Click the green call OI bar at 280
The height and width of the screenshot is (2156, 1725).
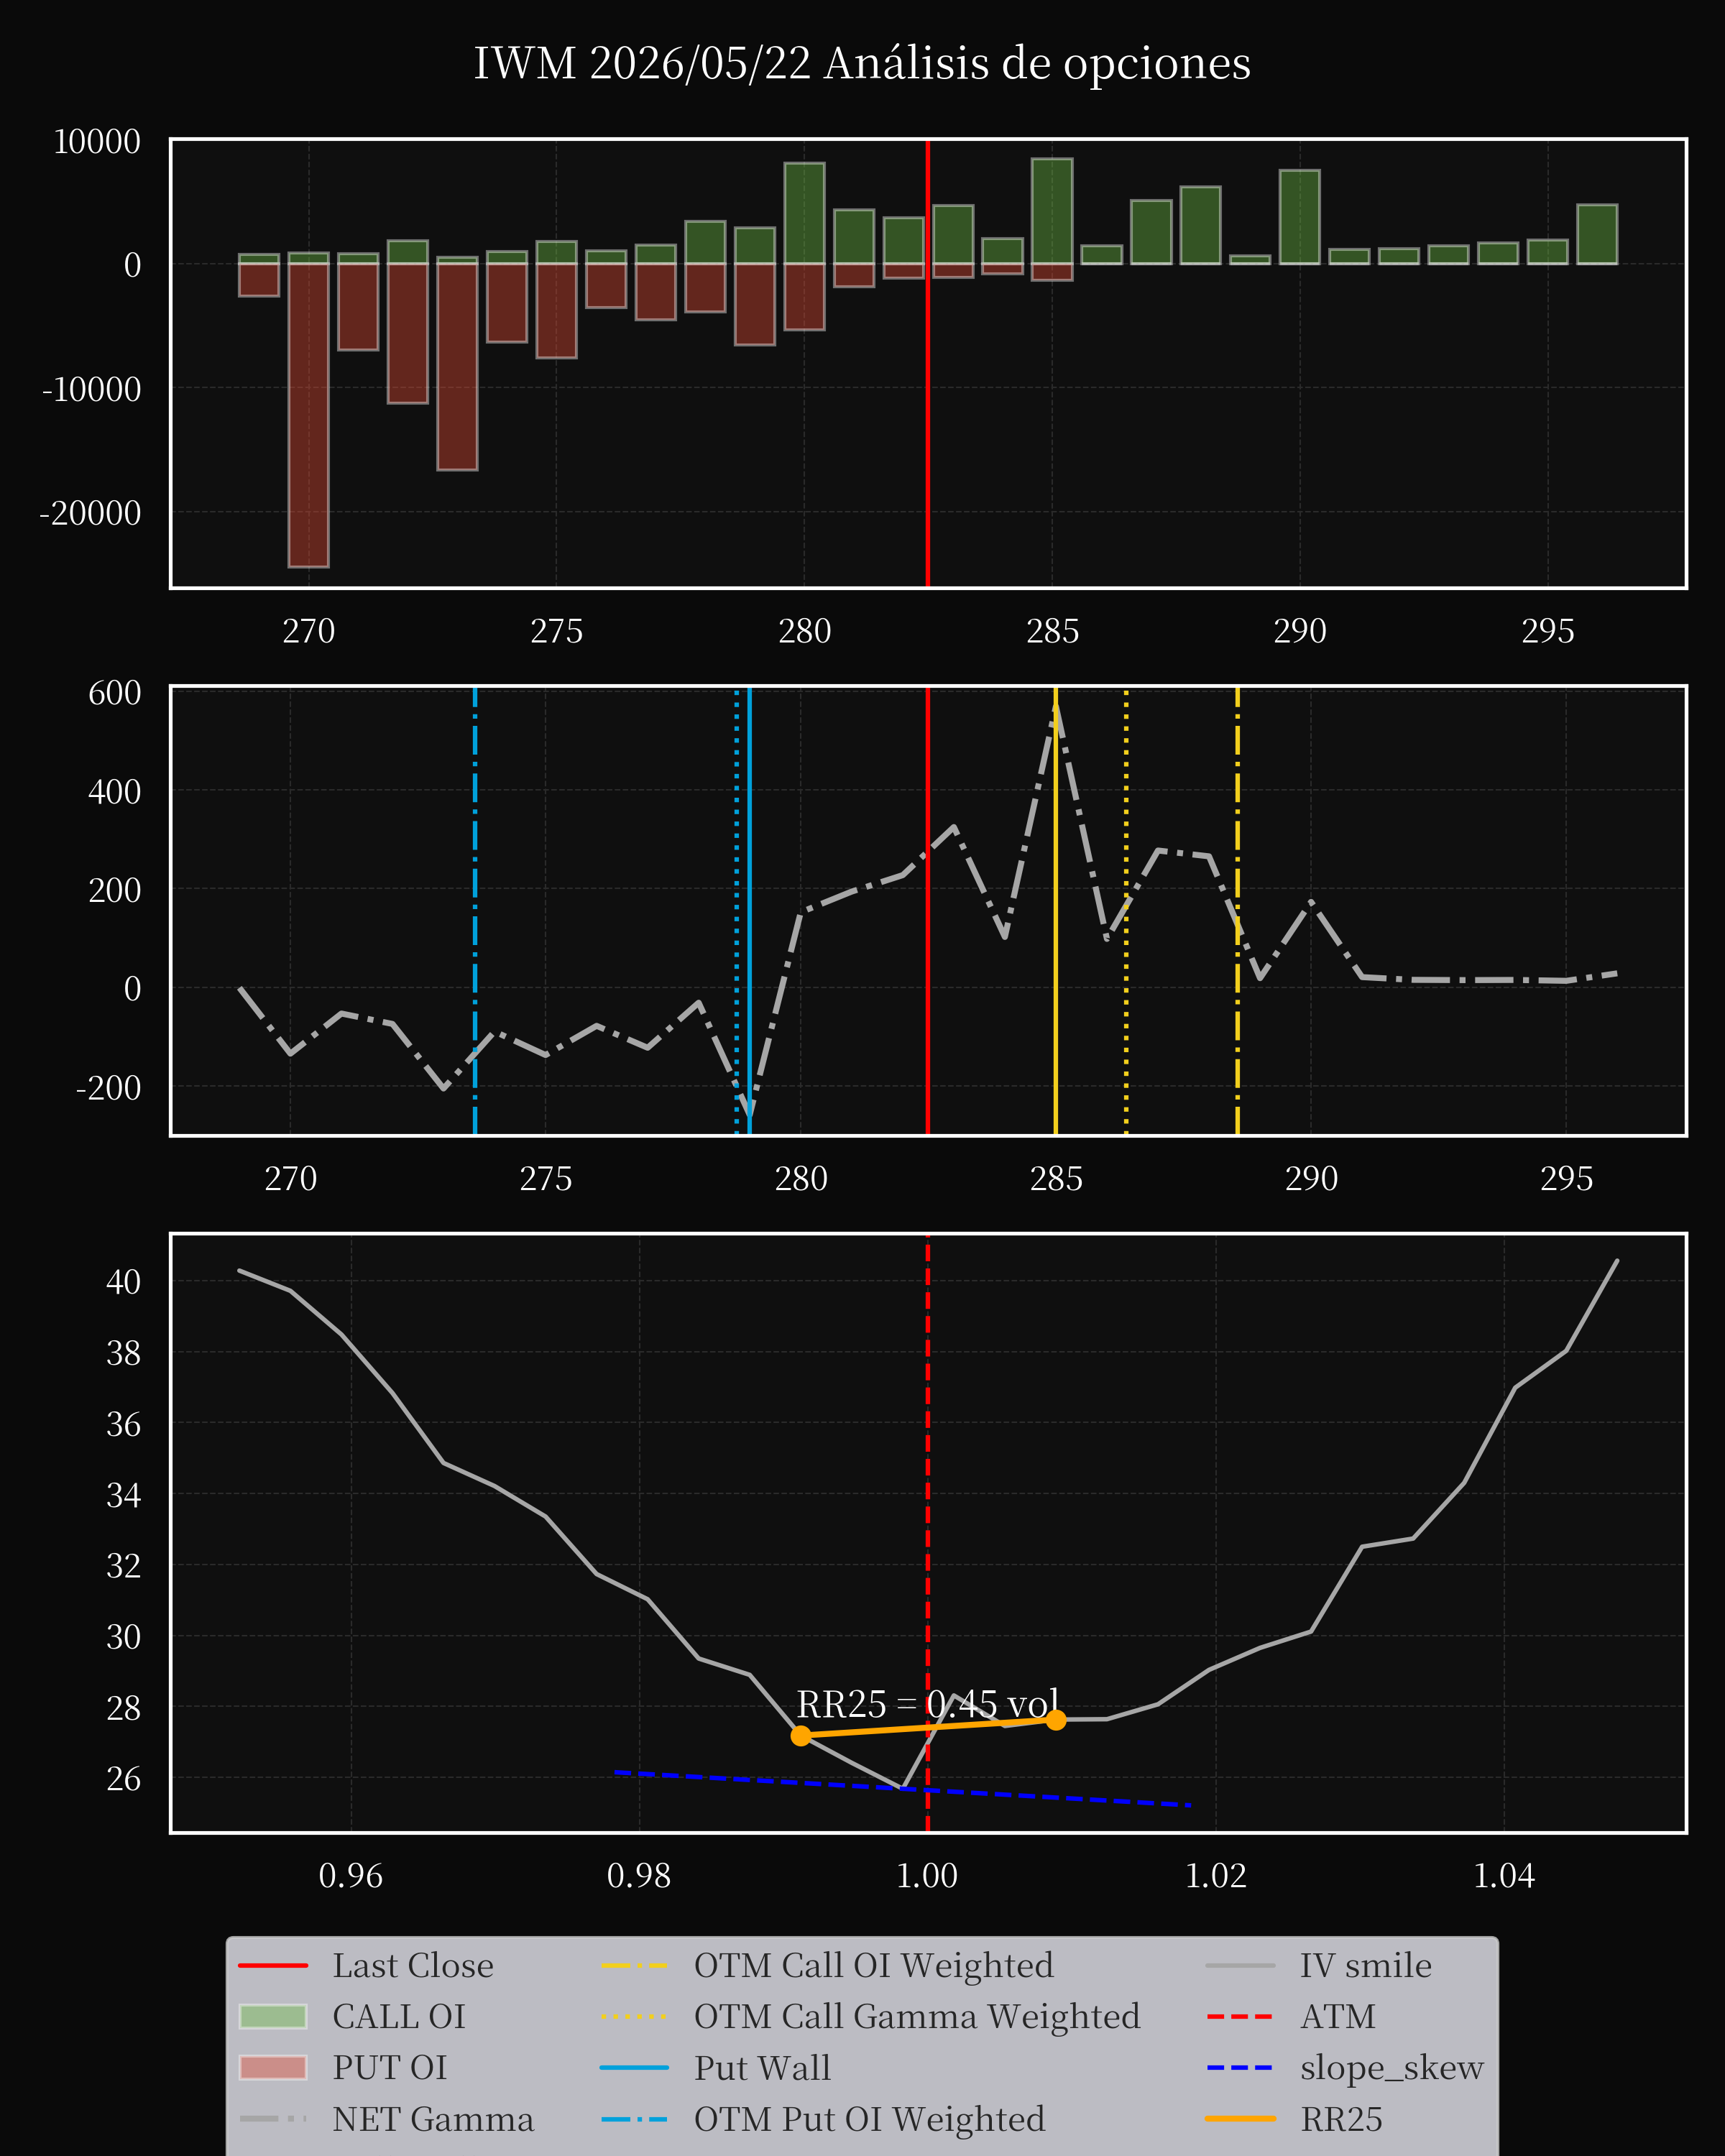point(804,213)
